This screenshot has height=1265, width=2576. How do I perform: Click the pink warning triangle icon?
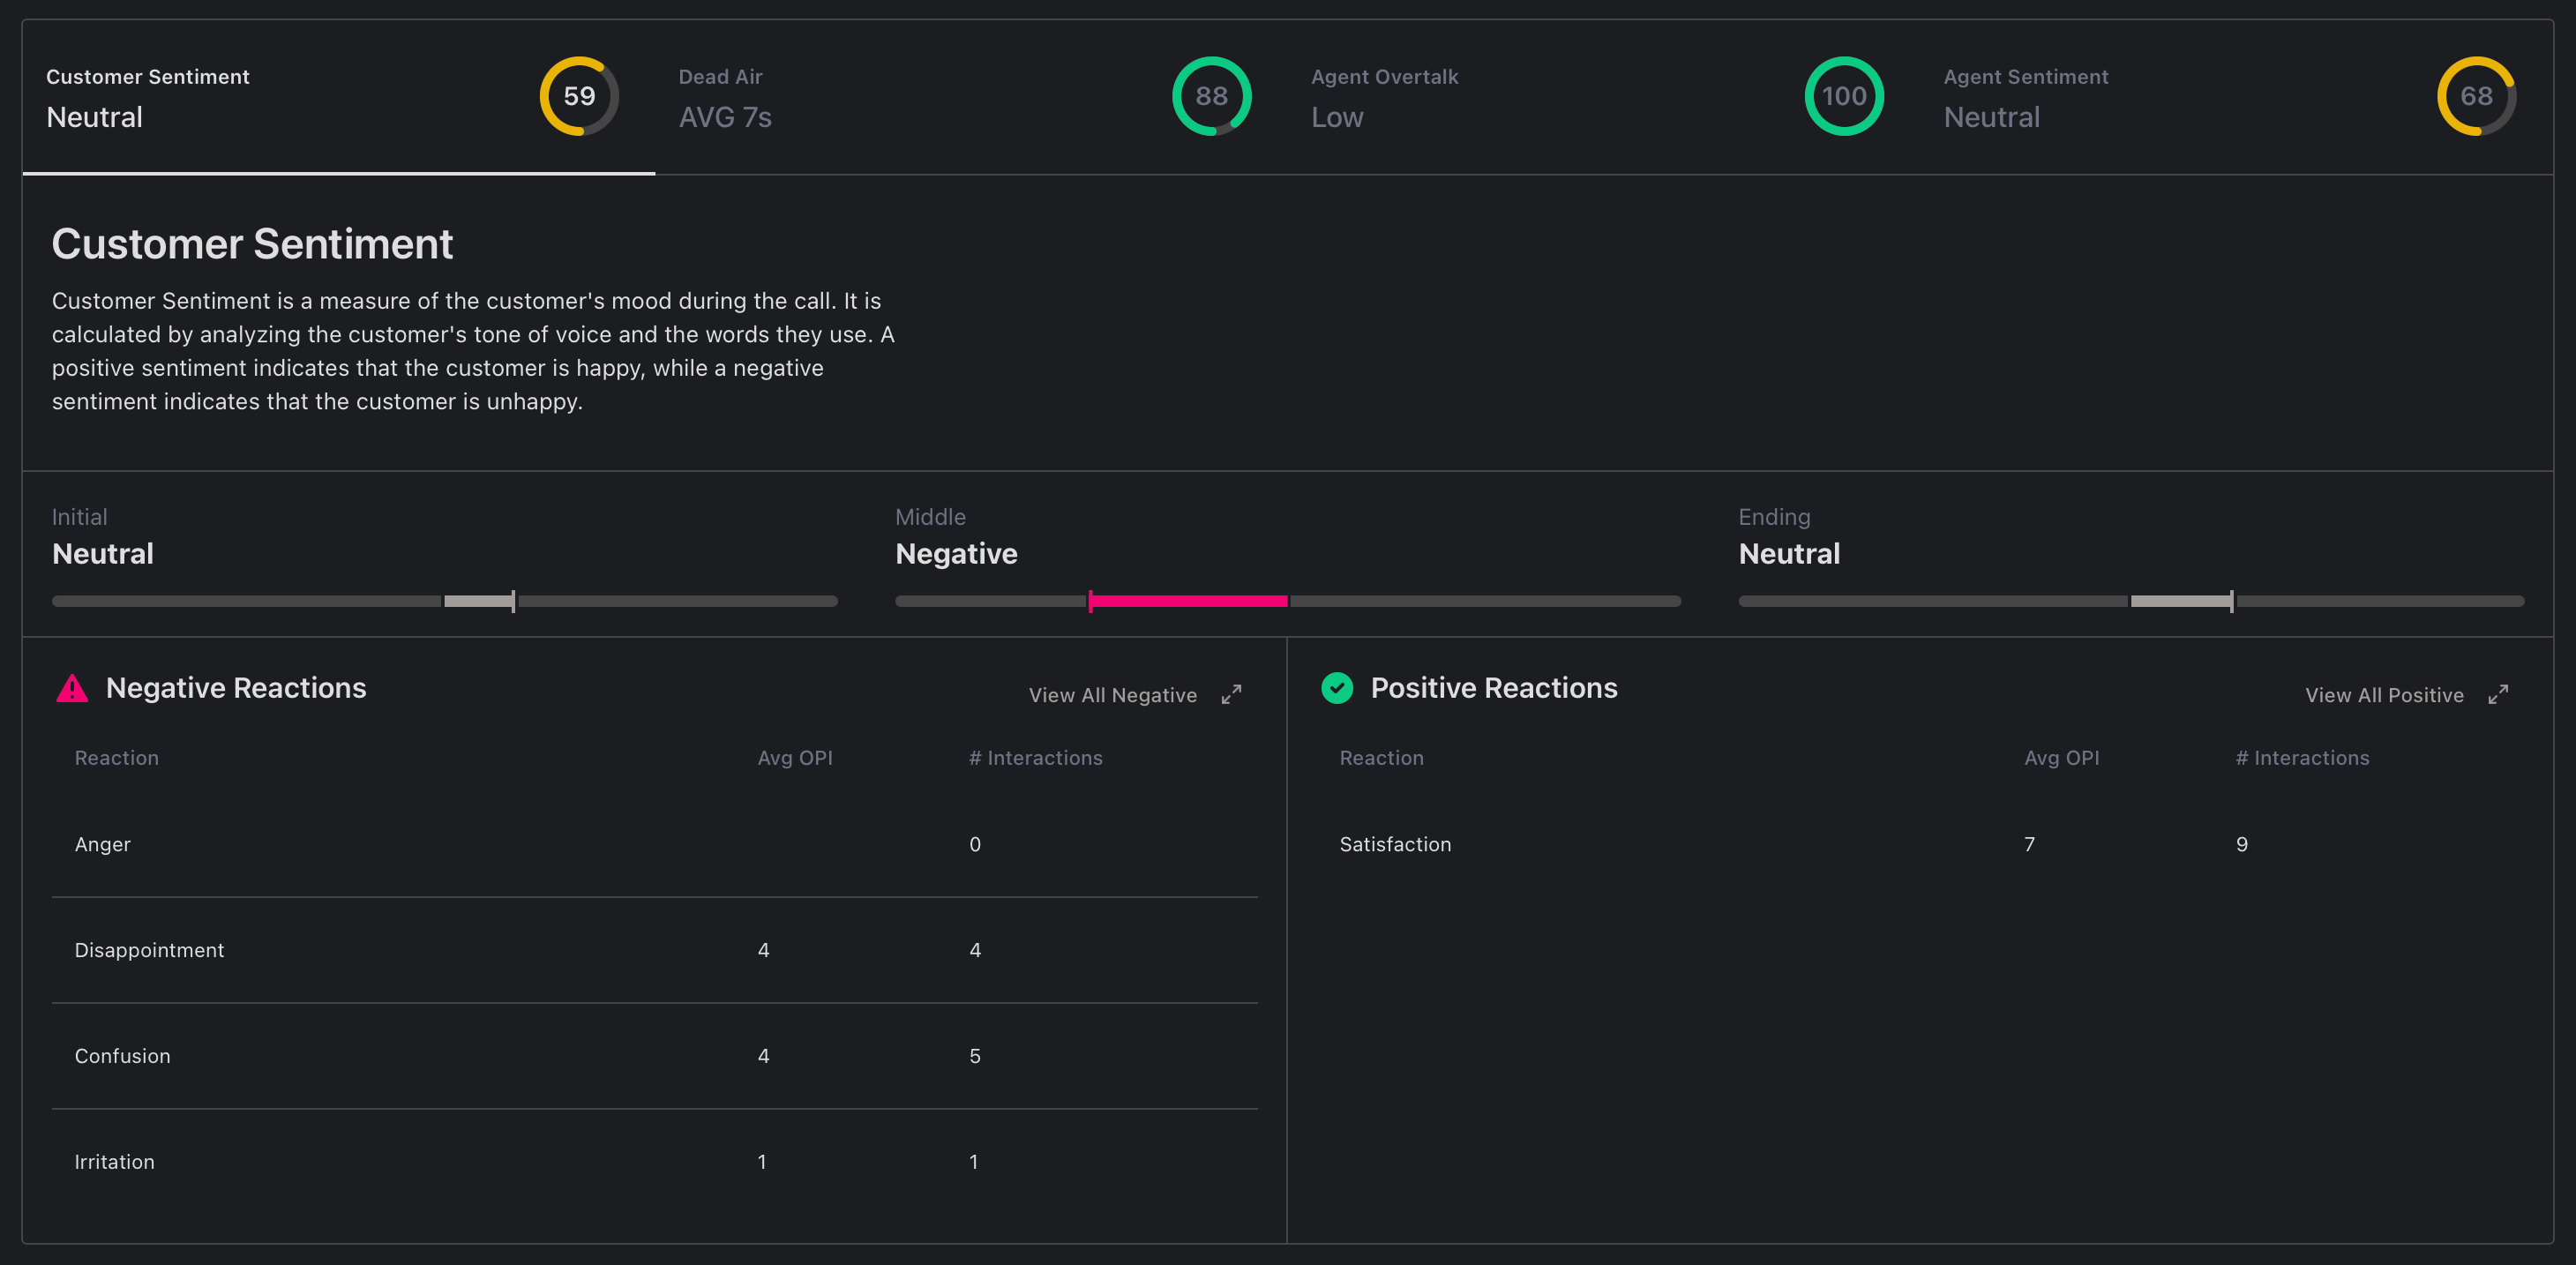coord(72,689)
